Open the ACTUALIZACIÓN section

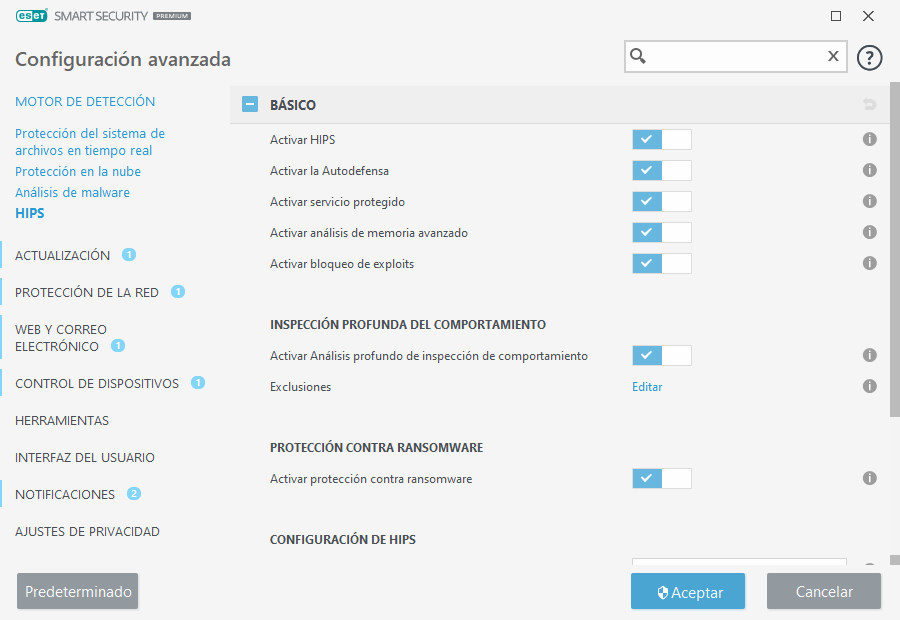[x=62, y=255]
